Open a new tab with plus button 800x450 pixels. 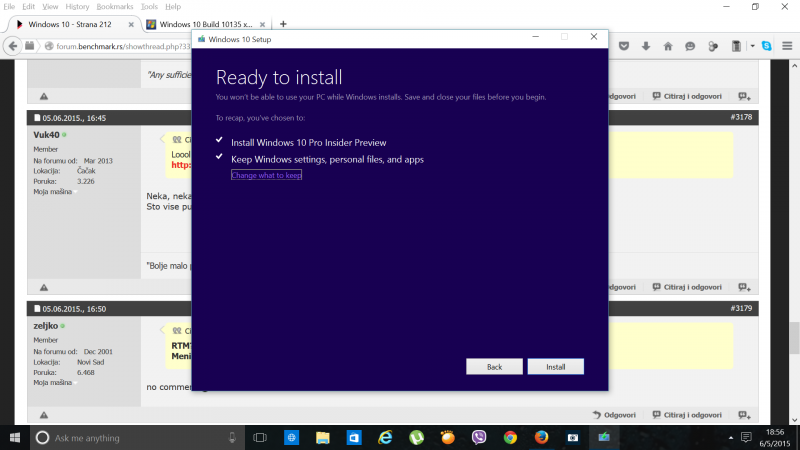pyautogui.click(x=283, y=24)
